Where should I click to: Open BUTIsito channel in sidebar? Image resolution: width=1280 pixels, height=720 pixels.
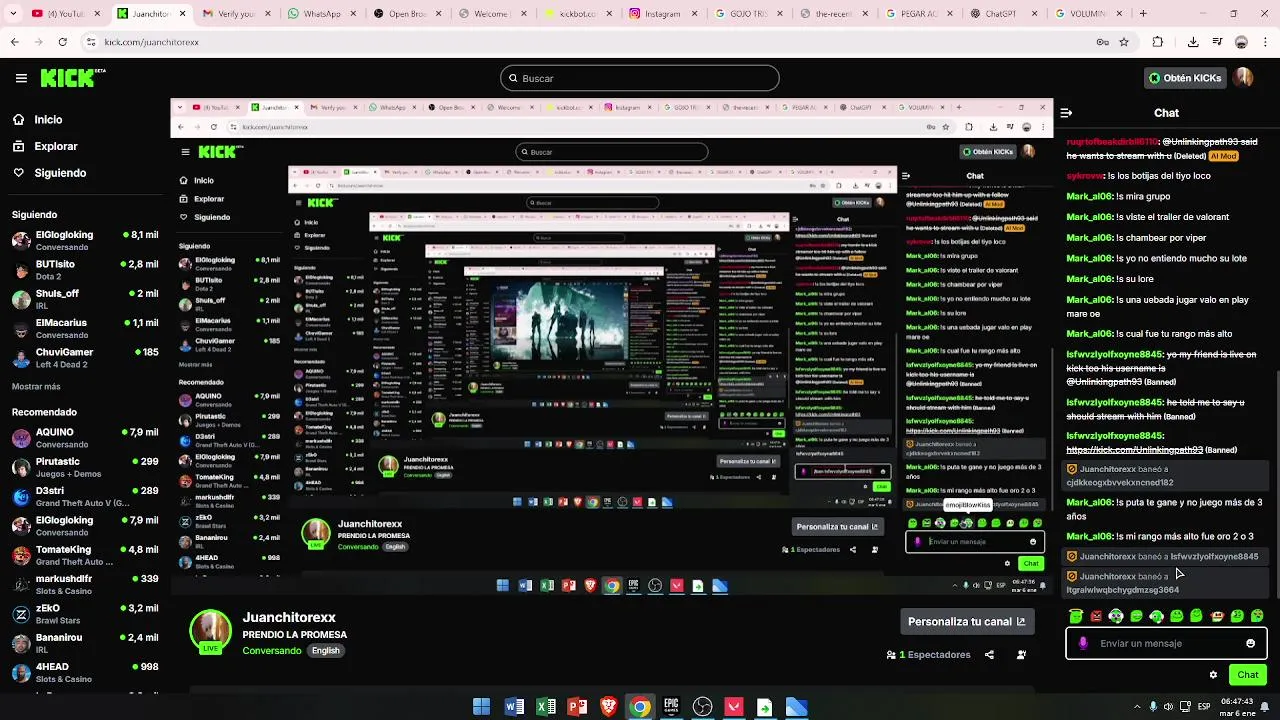click(x=84, y=270)
